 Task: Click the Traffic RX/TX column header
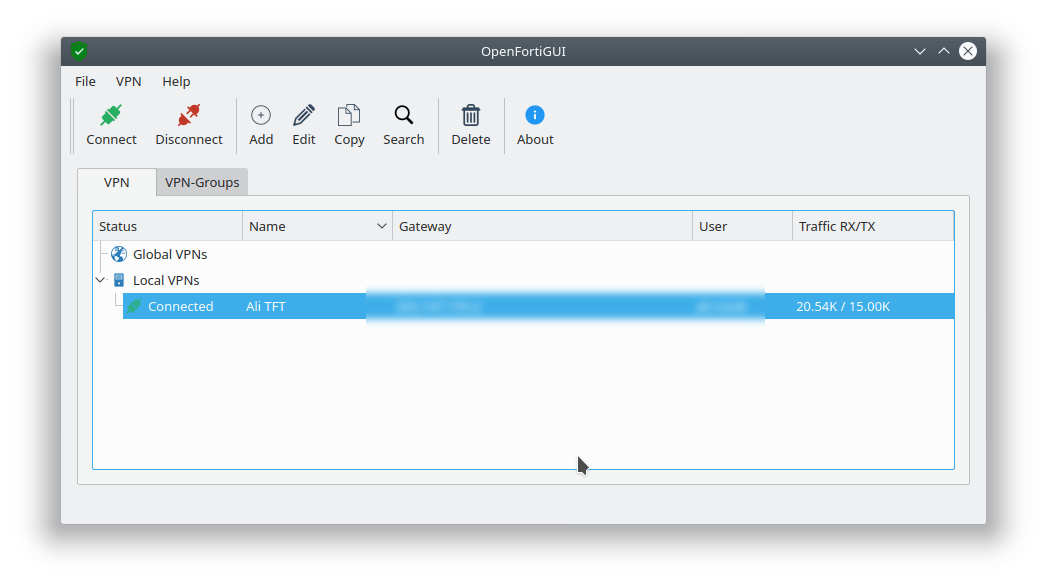[870, 227]
